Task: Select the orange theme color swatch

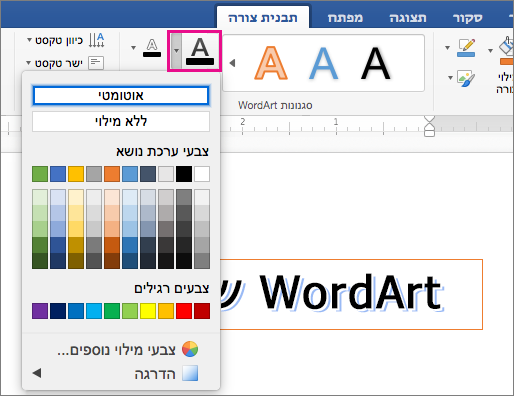Action: 112,174
